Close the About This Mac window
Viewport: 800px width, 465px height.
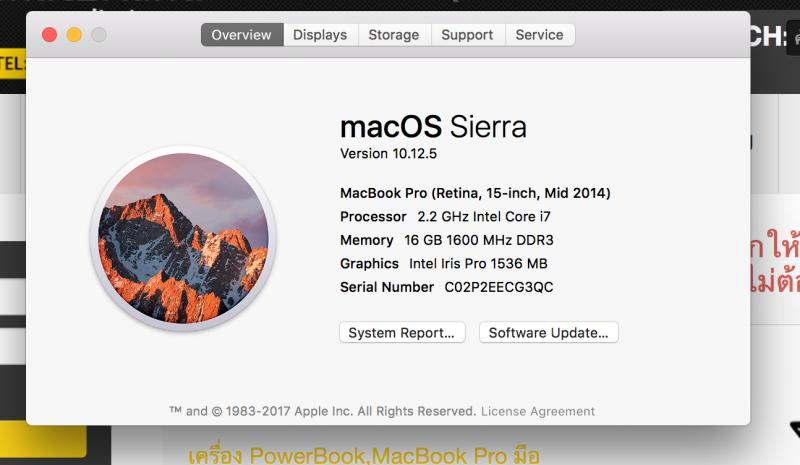[49, 35]
